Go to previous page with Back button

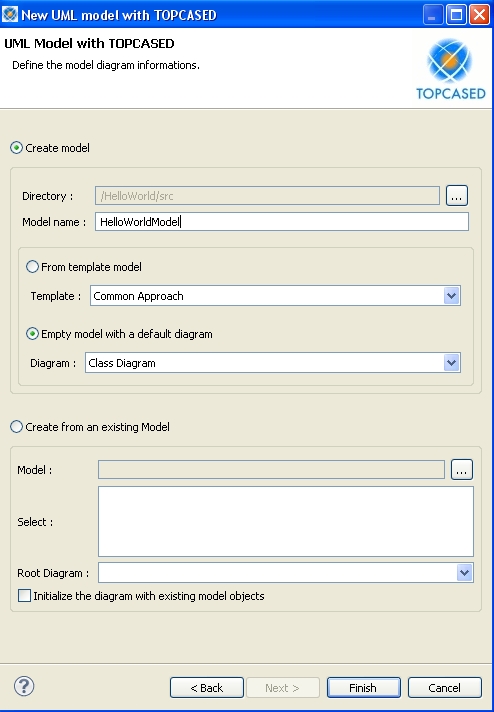pyautogui.click(x=207, y=687)
